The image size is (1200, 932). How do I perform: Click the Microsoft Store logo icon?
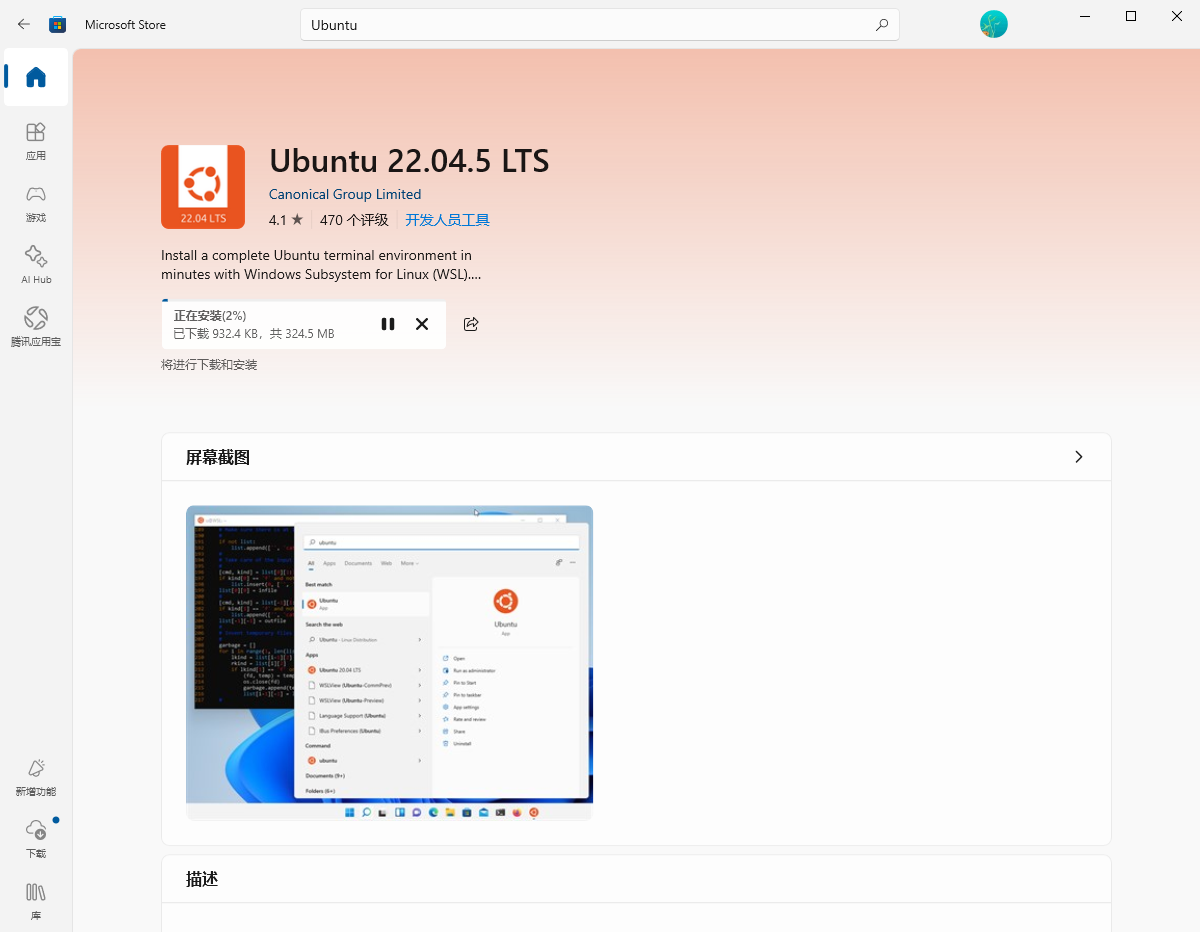[58, 24]
